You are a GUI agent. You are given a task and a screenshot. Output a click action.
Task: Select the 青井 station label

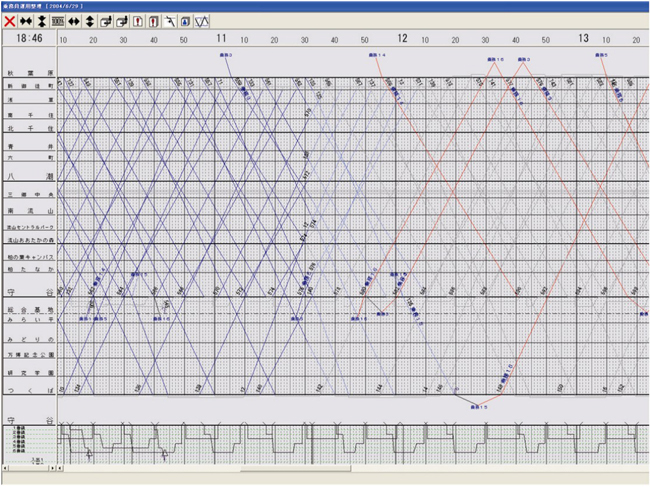pos(30,146)
